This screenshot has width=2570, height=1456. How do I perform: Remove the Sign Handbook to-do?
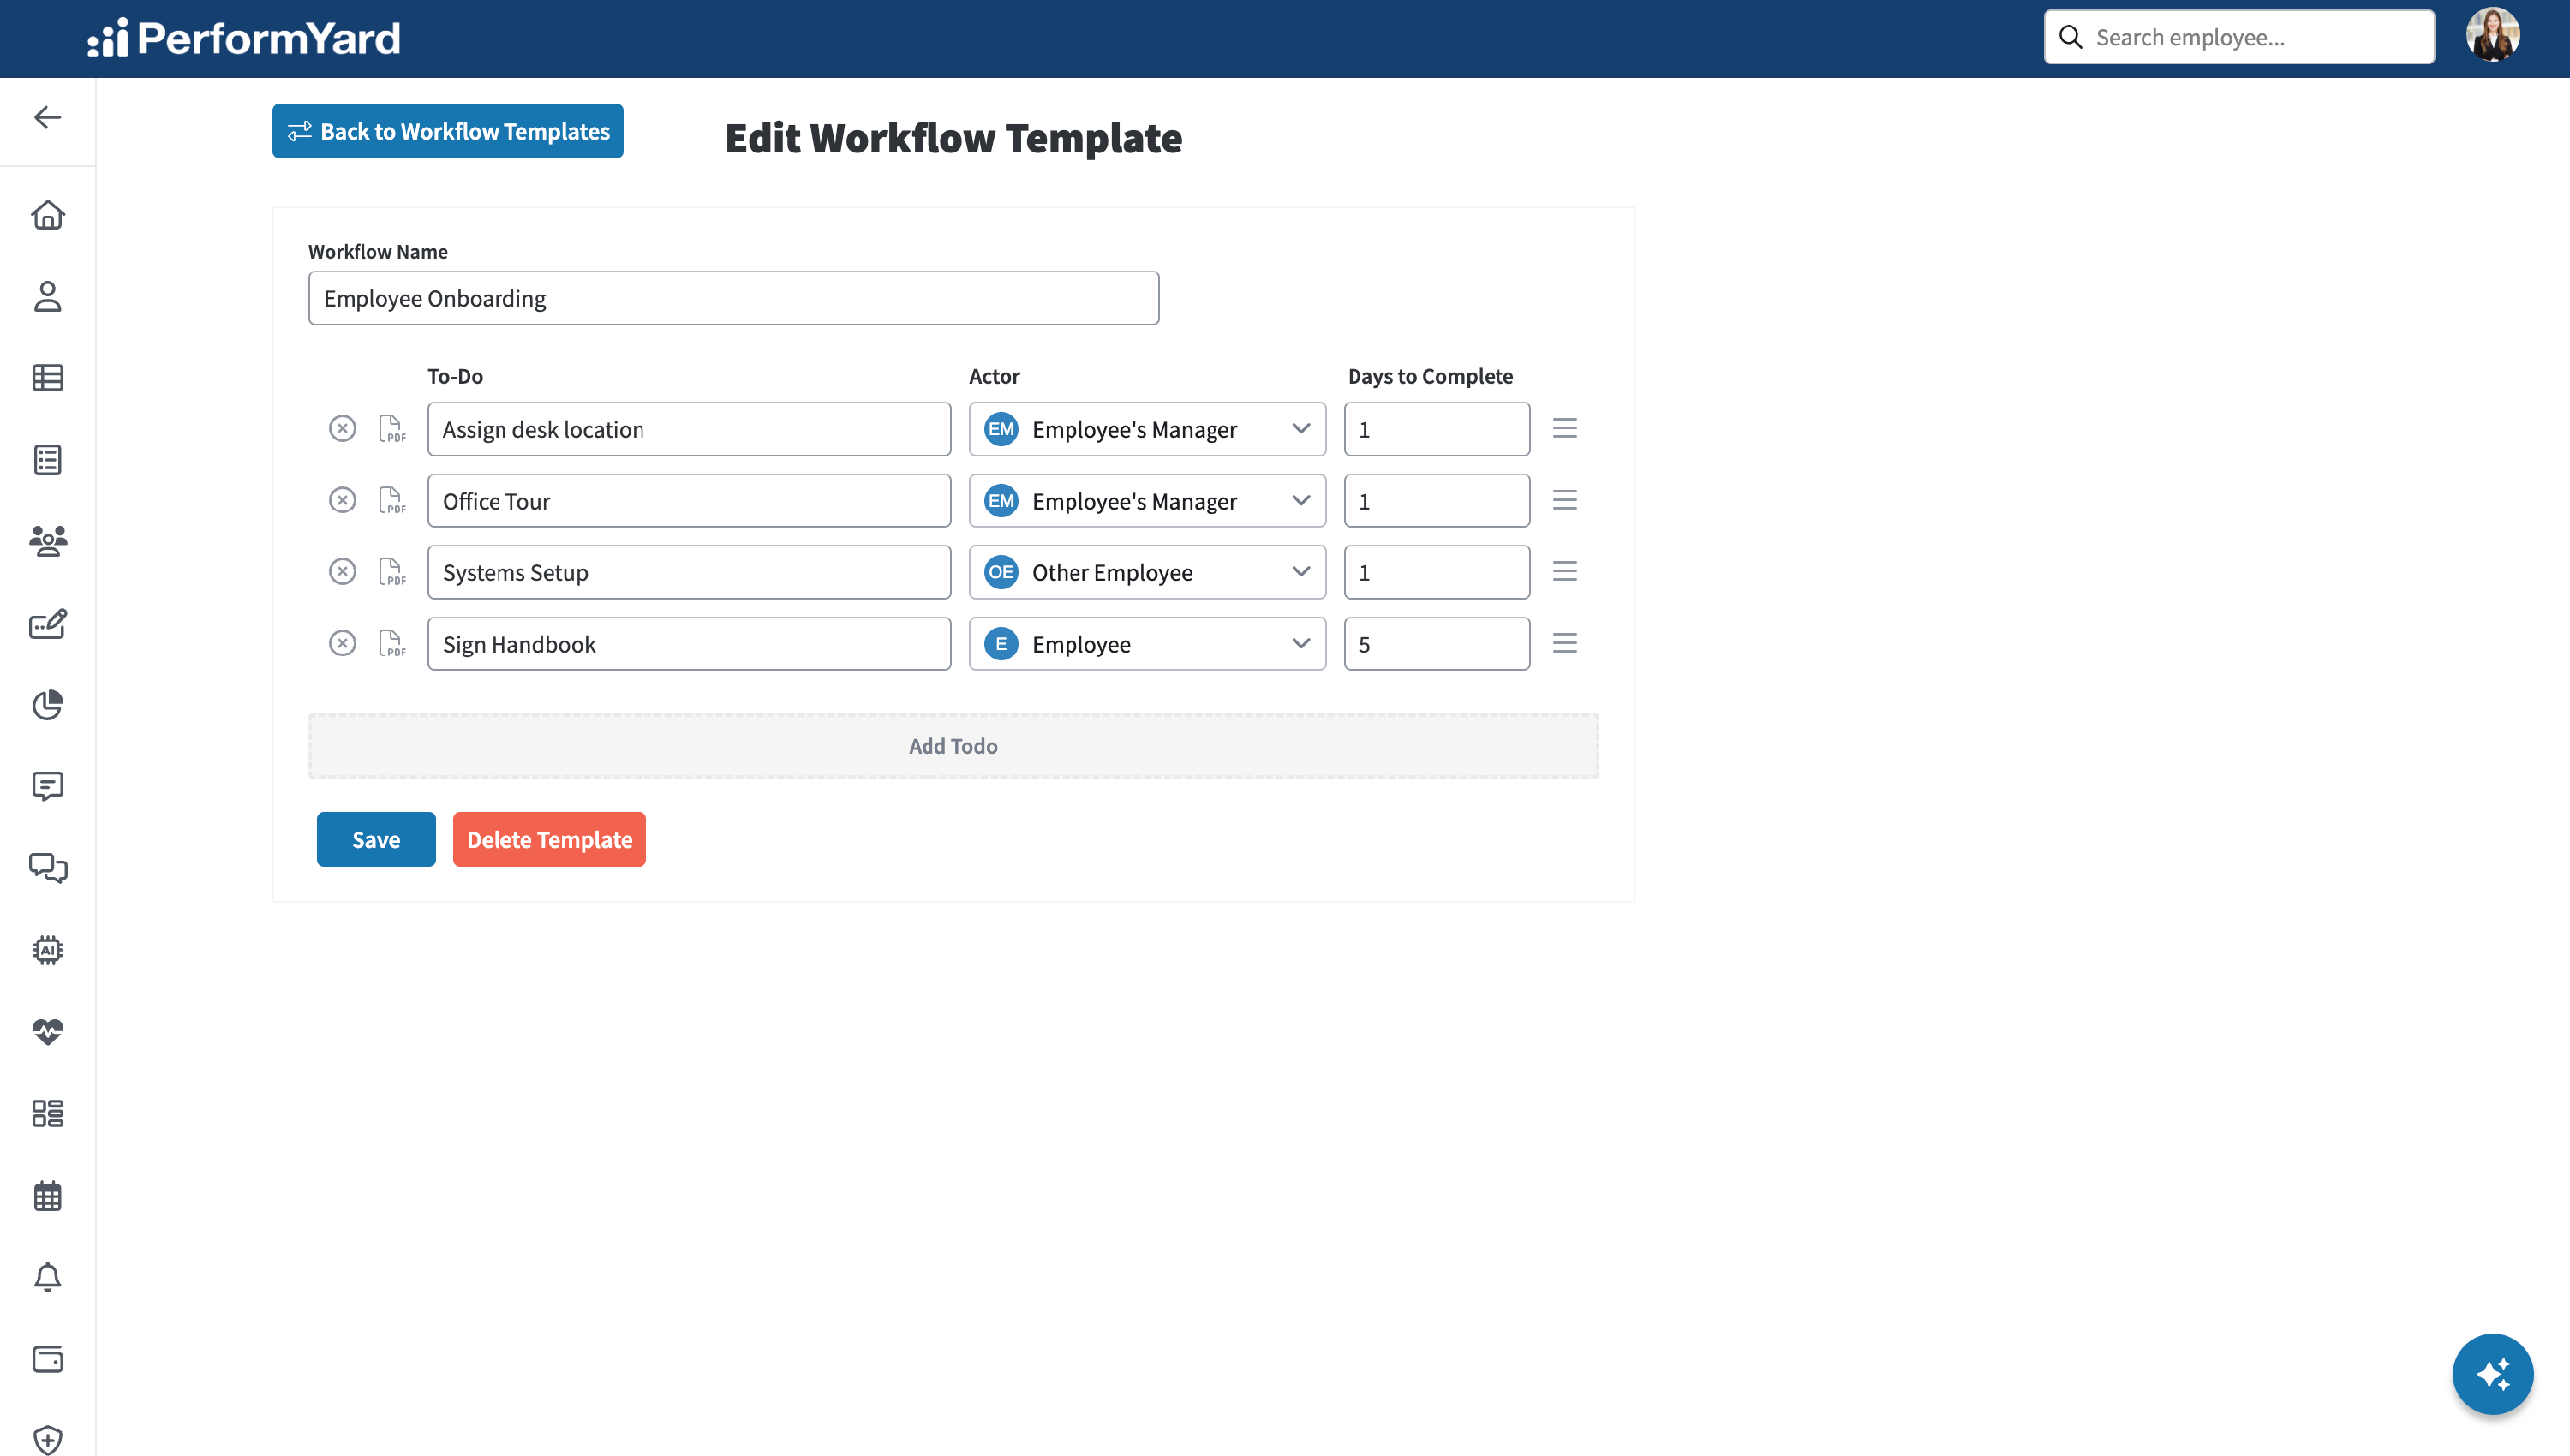(x=342, y=642)
